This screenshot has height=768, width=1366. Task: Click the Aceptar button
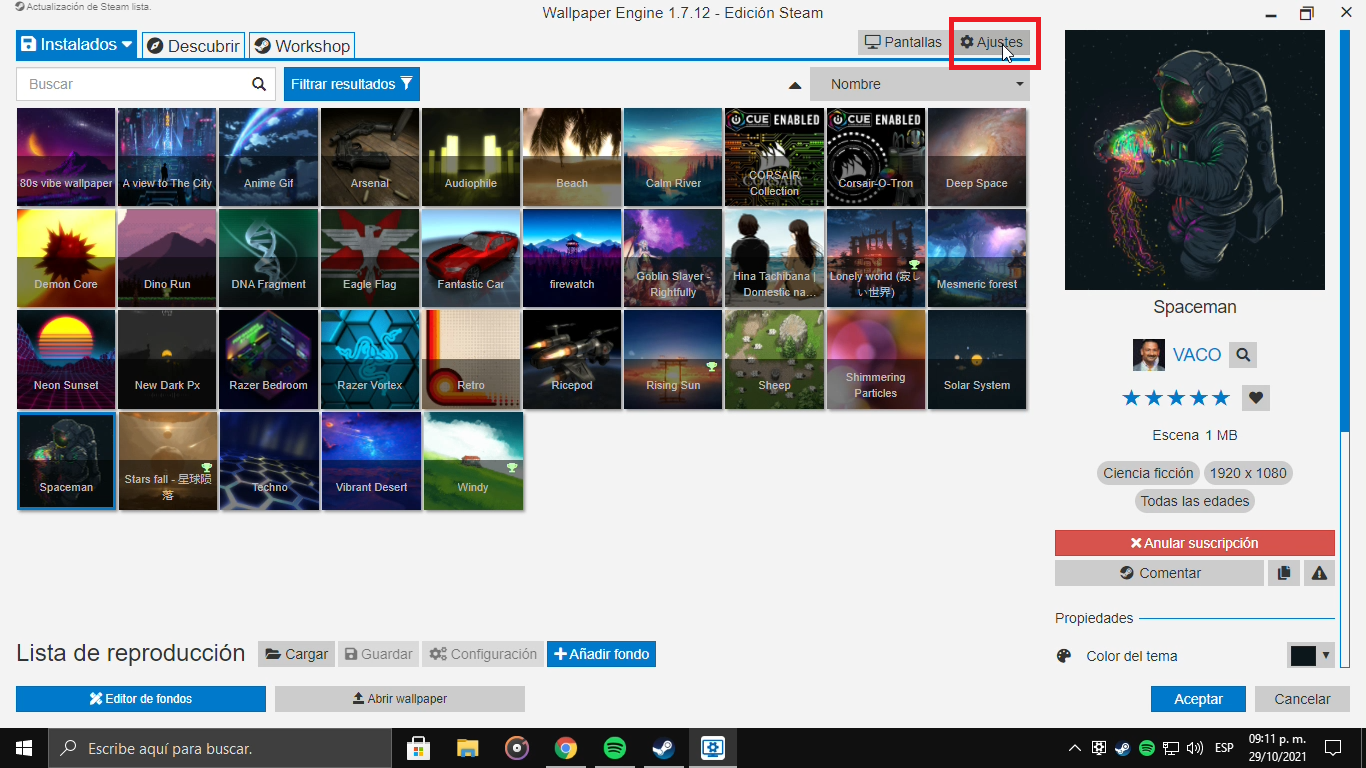click(1198, 699)
